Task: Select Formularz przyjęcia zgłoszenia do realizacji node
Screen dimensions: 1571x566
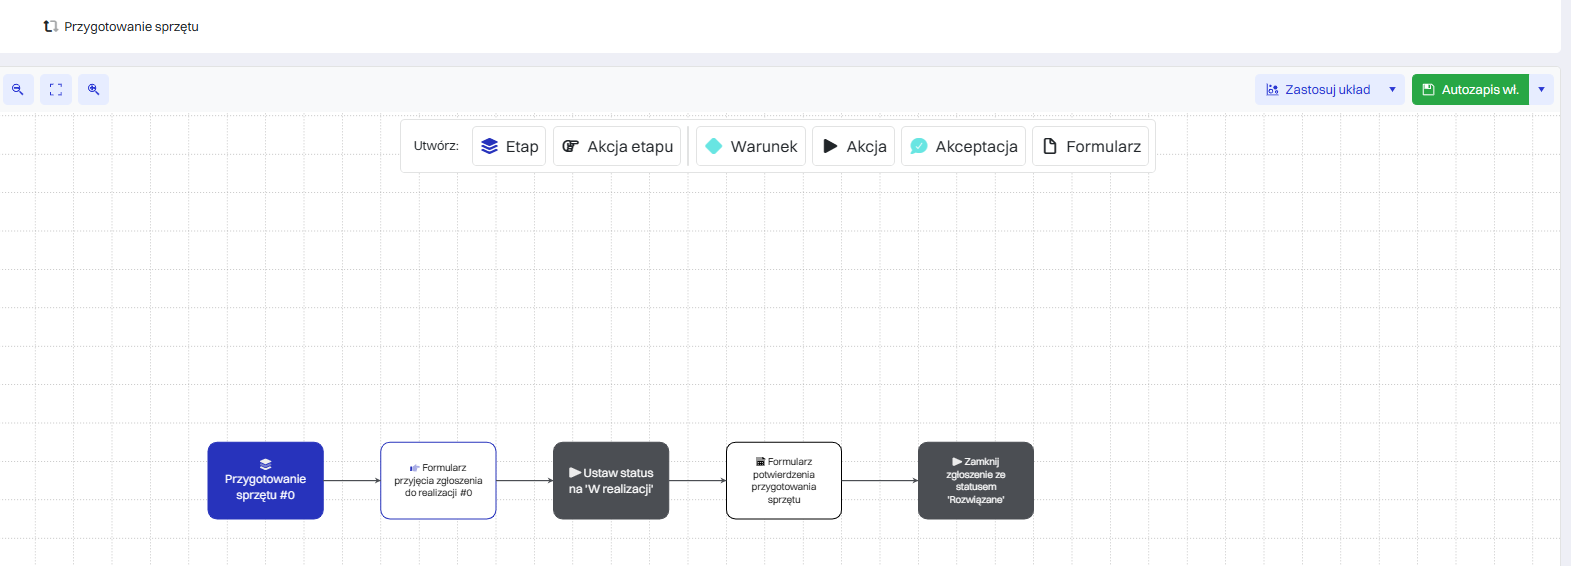Action: (438, 481)
